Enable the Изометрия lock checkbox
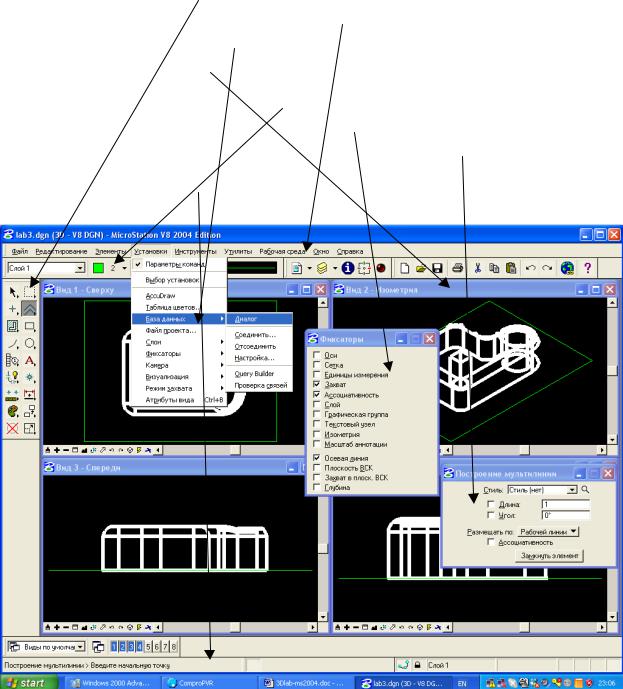Screen dimensions: 623x689 (316, 434)
